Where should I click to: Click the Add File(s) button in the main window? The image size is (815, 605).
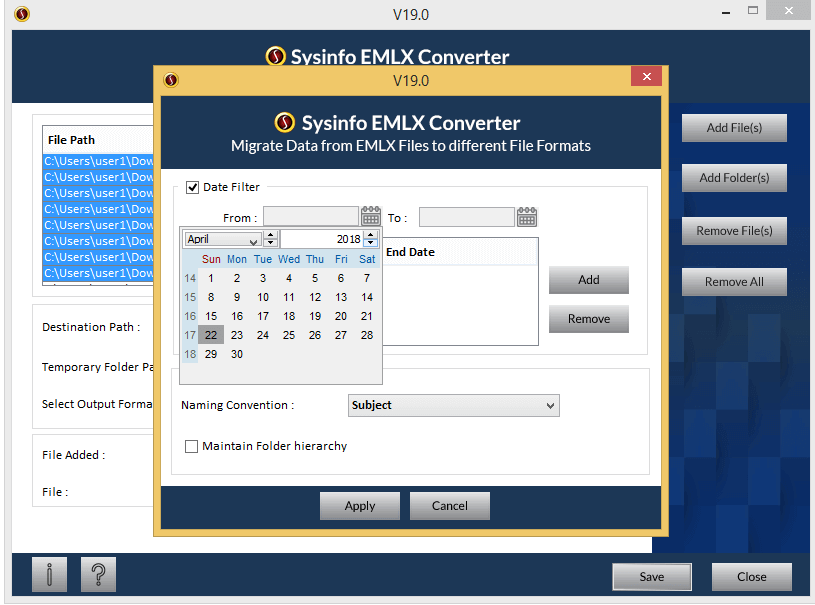[x=734, y=128]
